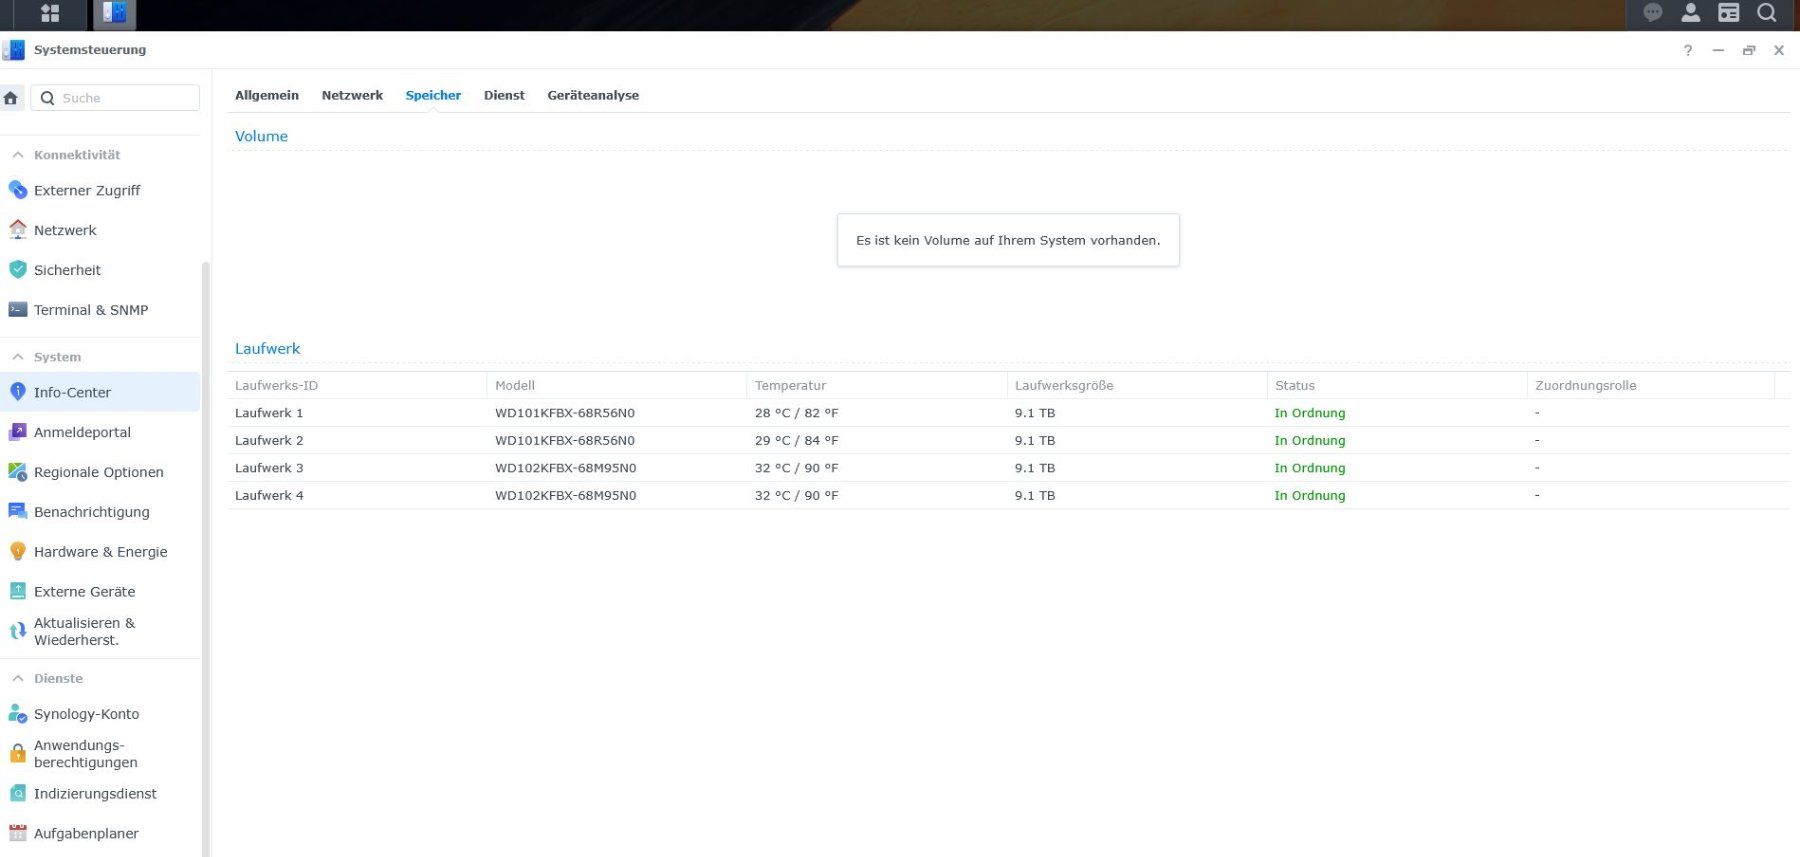Click the Suche search field
The height and width of the screenshot is (857, 1800).
115,98
